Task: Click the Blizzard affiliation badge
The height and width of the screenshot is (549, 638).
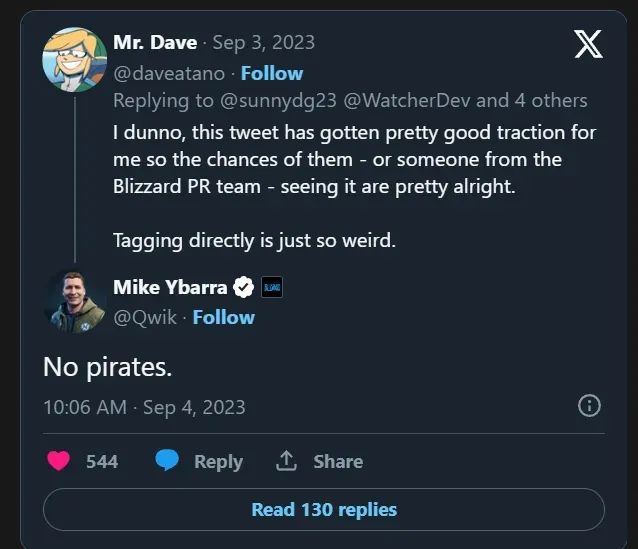Action: (272, 288)
